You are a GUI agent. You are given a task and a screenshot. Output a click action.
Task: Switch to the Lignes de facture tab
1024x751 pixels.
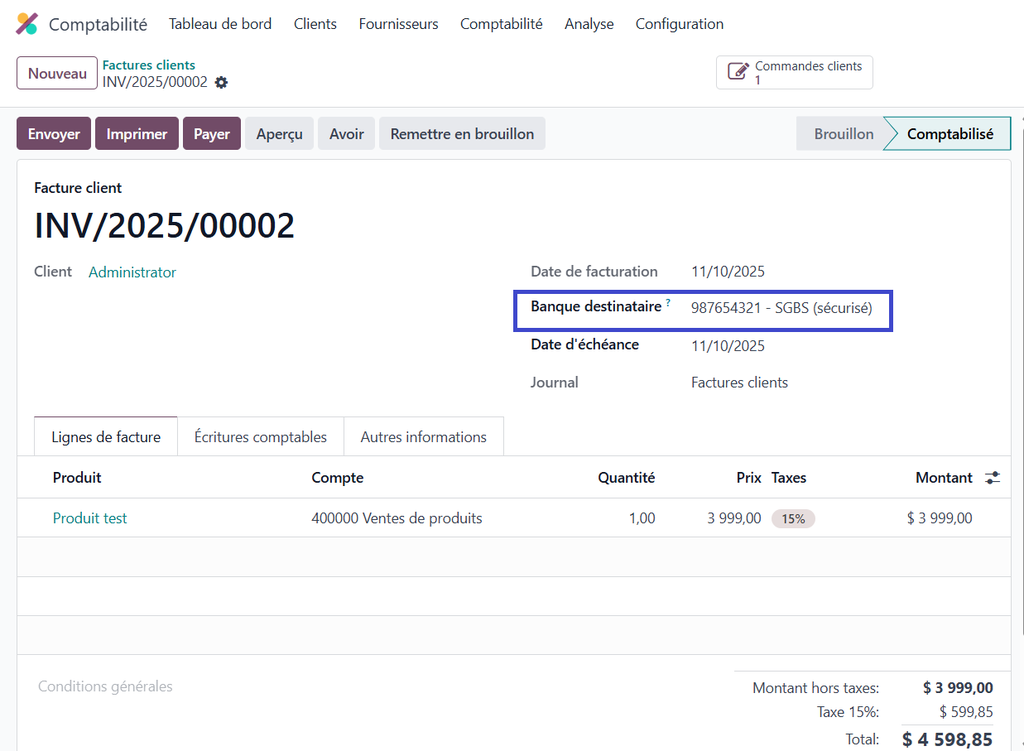coord(106,436)
